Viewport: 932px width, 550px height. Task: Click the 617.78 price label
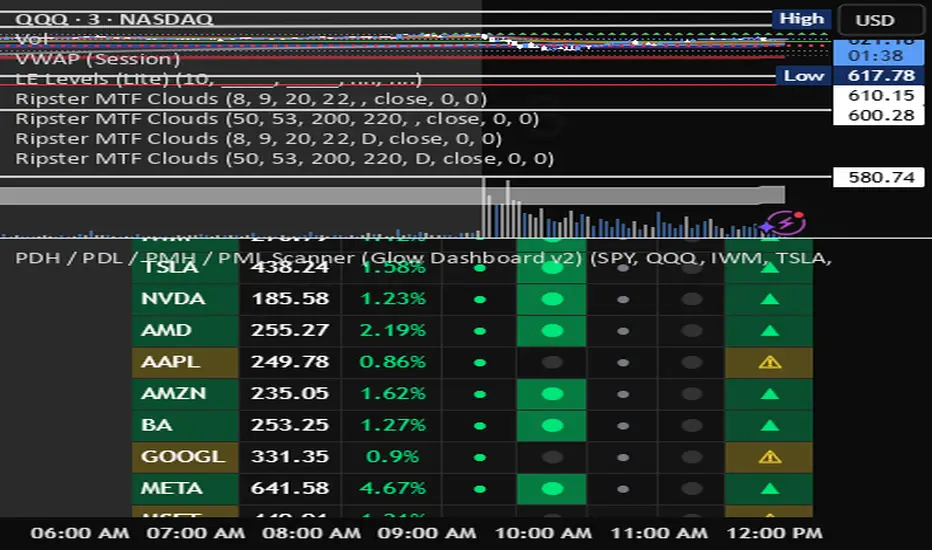click(880, 76)
